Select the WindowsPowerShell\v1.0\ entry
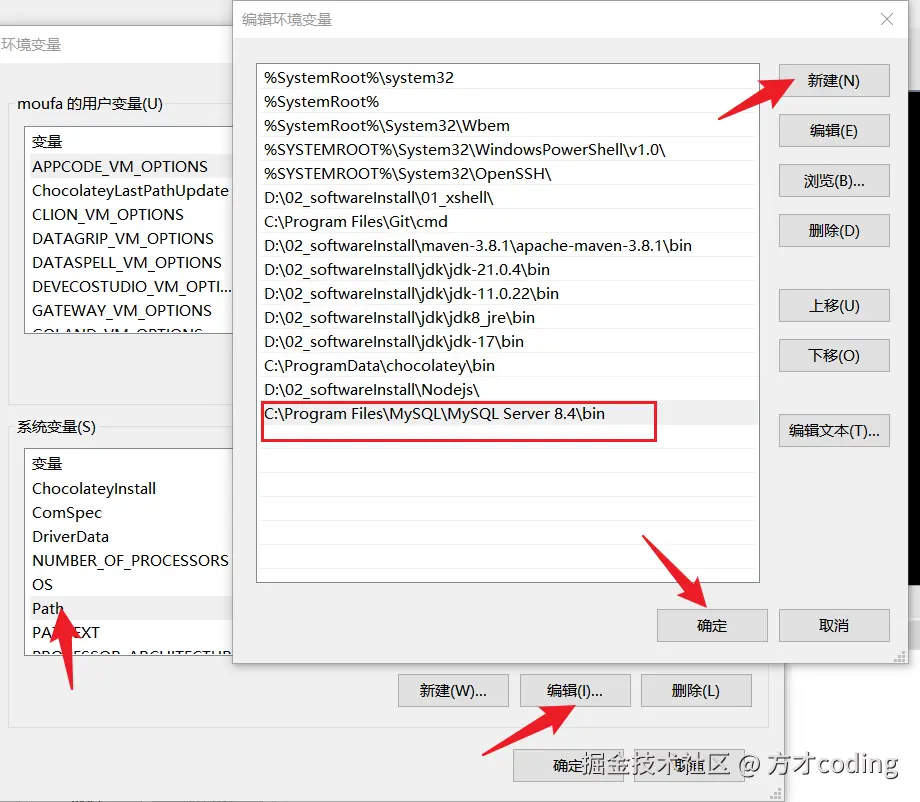Viewport: 920px width, 802px height. click(x=508, y=150)
